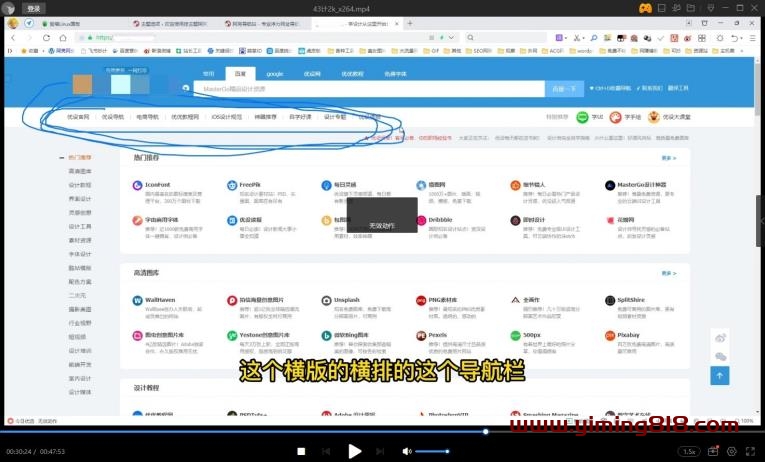Click the green 学UI icon
The width and height of the screenshot is (765, 462).
pyautogui.click(x=582, y=117)
